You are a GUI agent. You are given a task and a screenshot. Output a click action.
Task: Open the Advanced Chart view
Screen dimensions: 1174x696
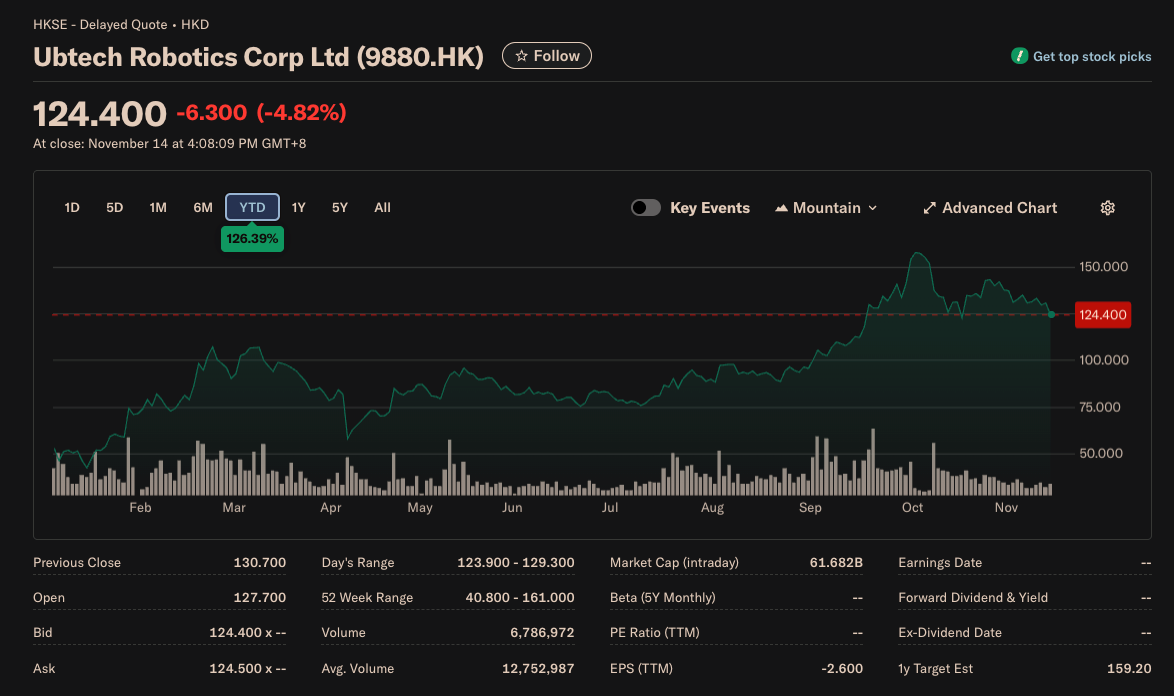(x=990, y=208)
